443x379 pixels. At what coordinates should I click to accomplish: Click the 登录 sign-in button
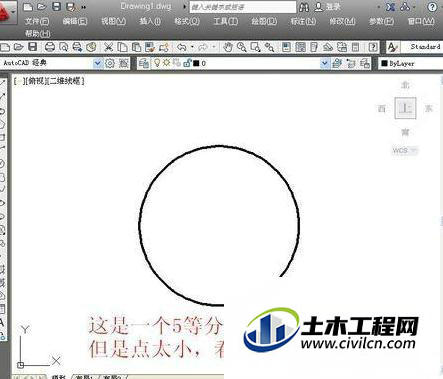click(x=328, y=7)
